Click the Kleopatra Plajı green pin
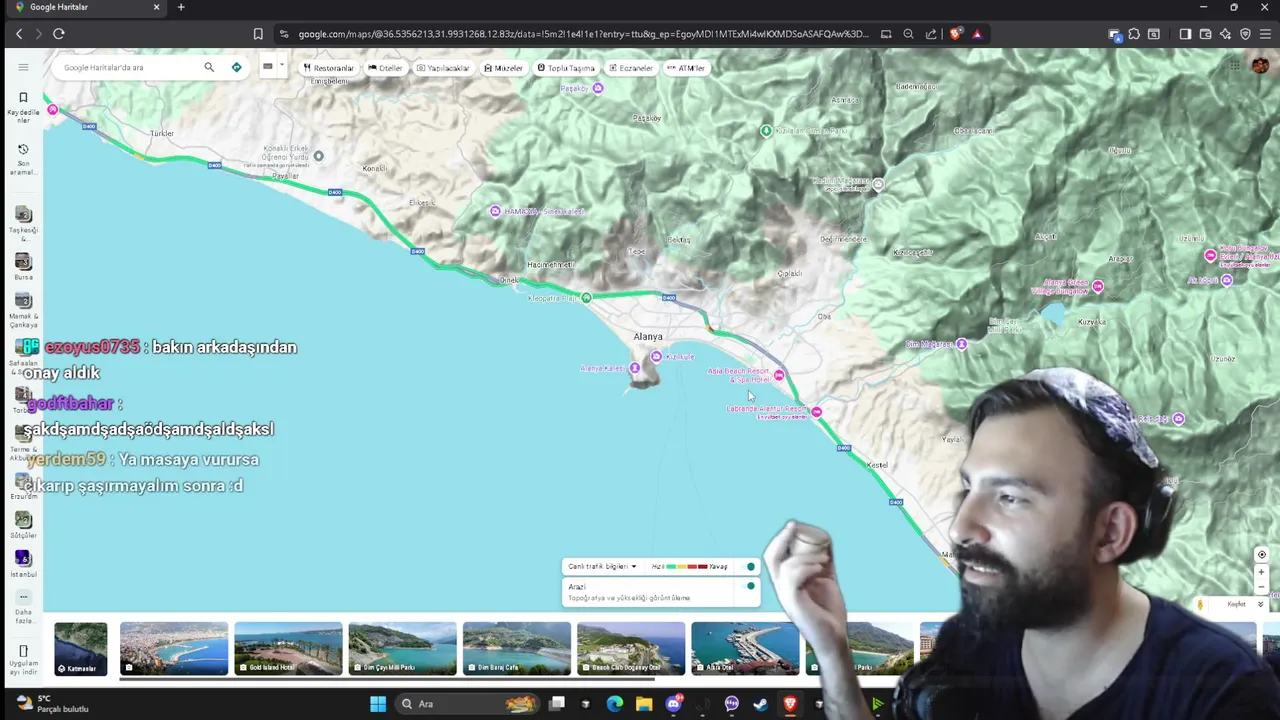 pos(587,297)
